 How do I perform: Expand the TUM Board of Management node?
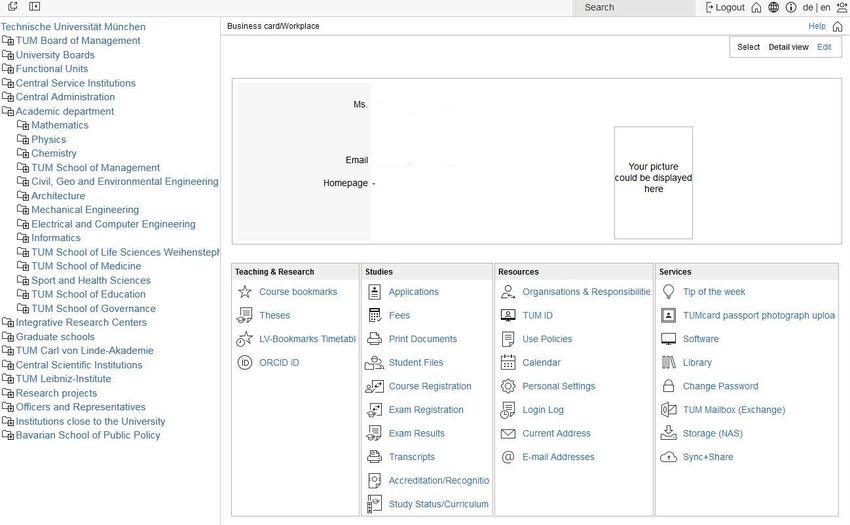tap(8, 41)
